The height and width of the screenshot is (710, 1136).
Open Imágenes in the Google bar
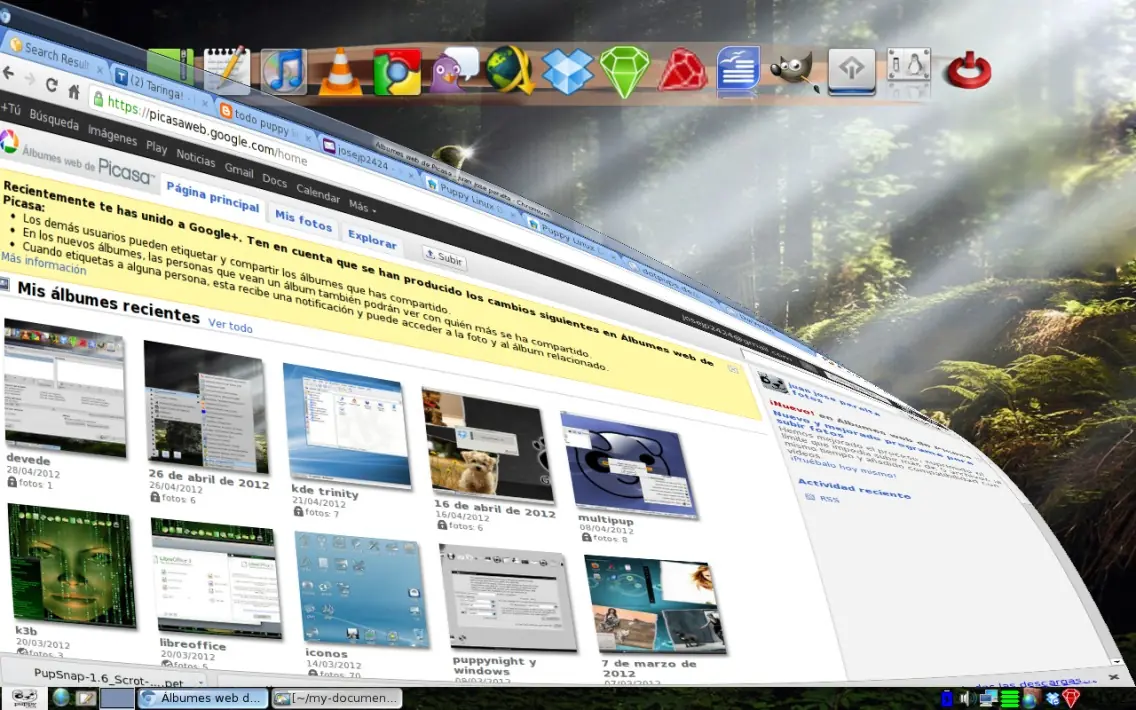112,135
